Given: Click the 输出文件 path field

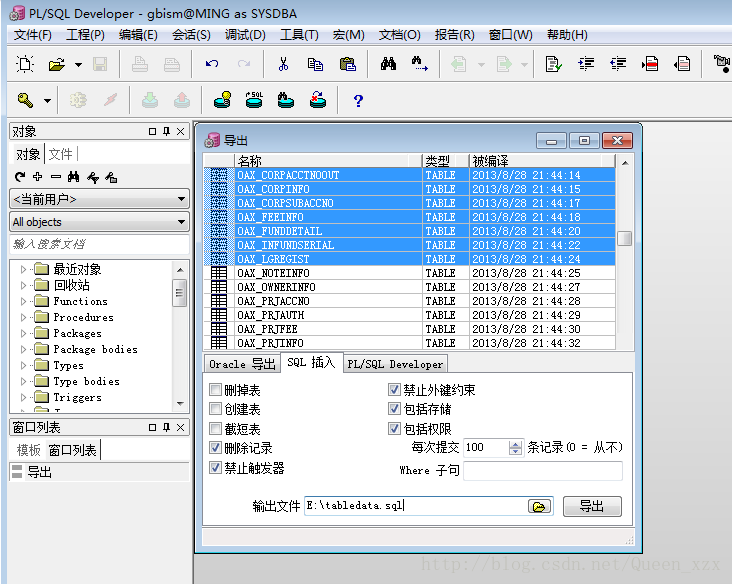Looking at the screenshot, I should (x=415, y=506).
